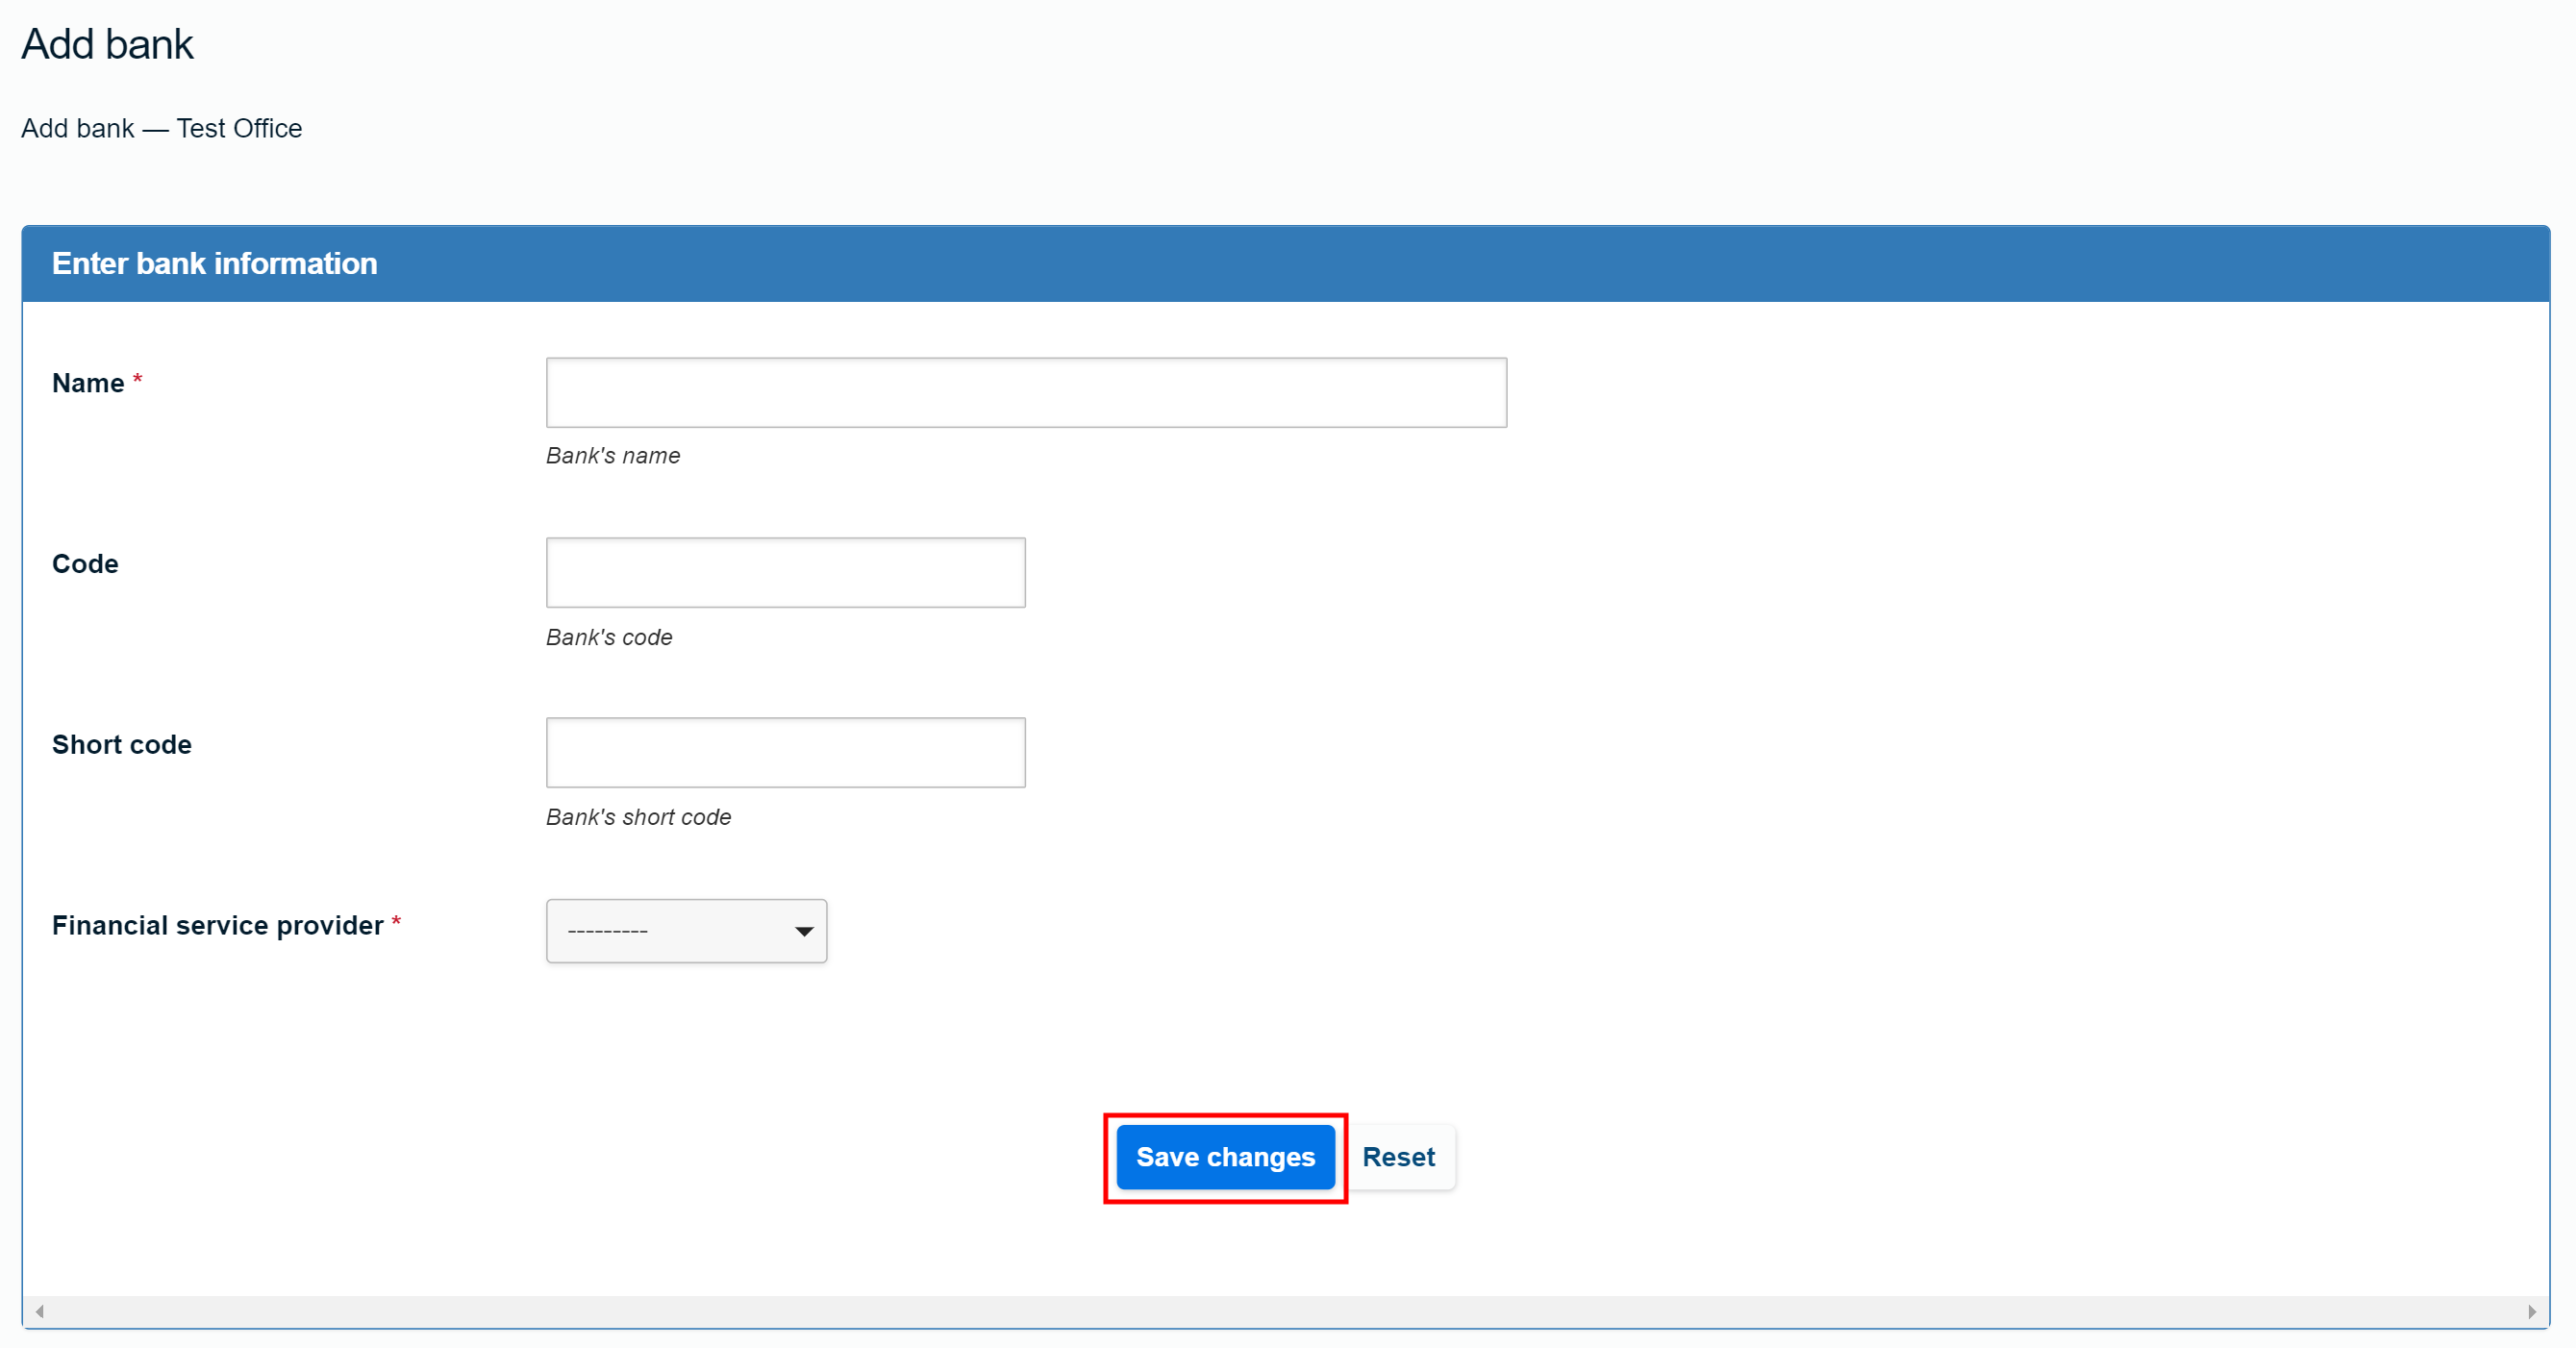Click the left arrow of horizontal scrollbar
This screenshot has width=2576, height=1348.
[39, 1311]
